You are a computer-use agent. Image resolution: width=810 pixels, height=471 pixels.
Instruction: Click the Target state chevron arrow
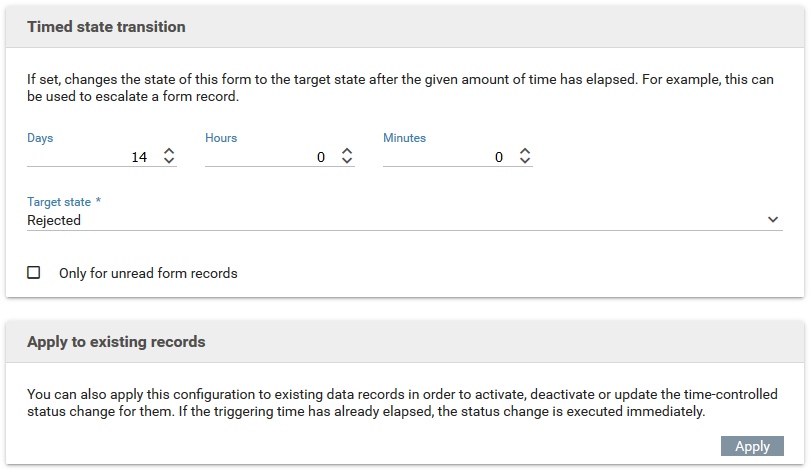tap(773, 220)
